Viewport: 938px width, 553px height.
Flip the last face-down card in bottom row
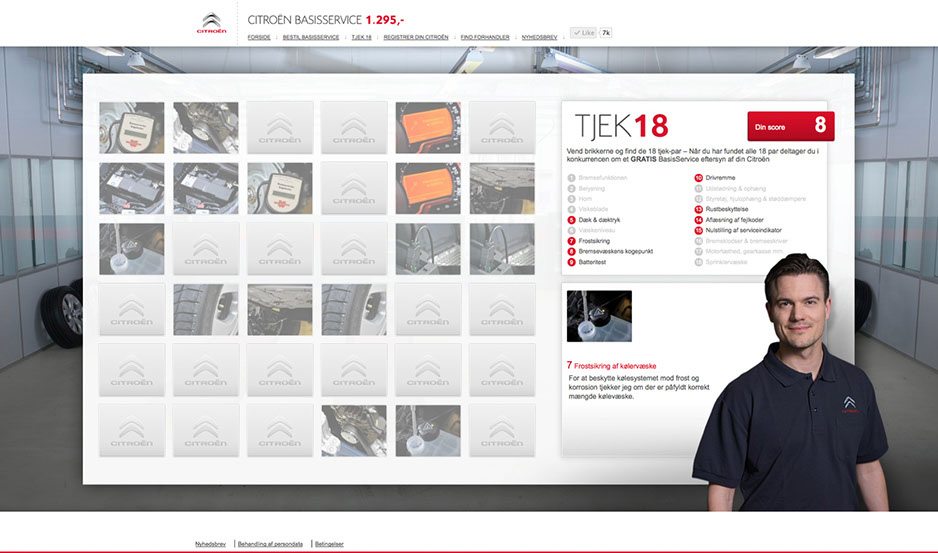[502, 430]
